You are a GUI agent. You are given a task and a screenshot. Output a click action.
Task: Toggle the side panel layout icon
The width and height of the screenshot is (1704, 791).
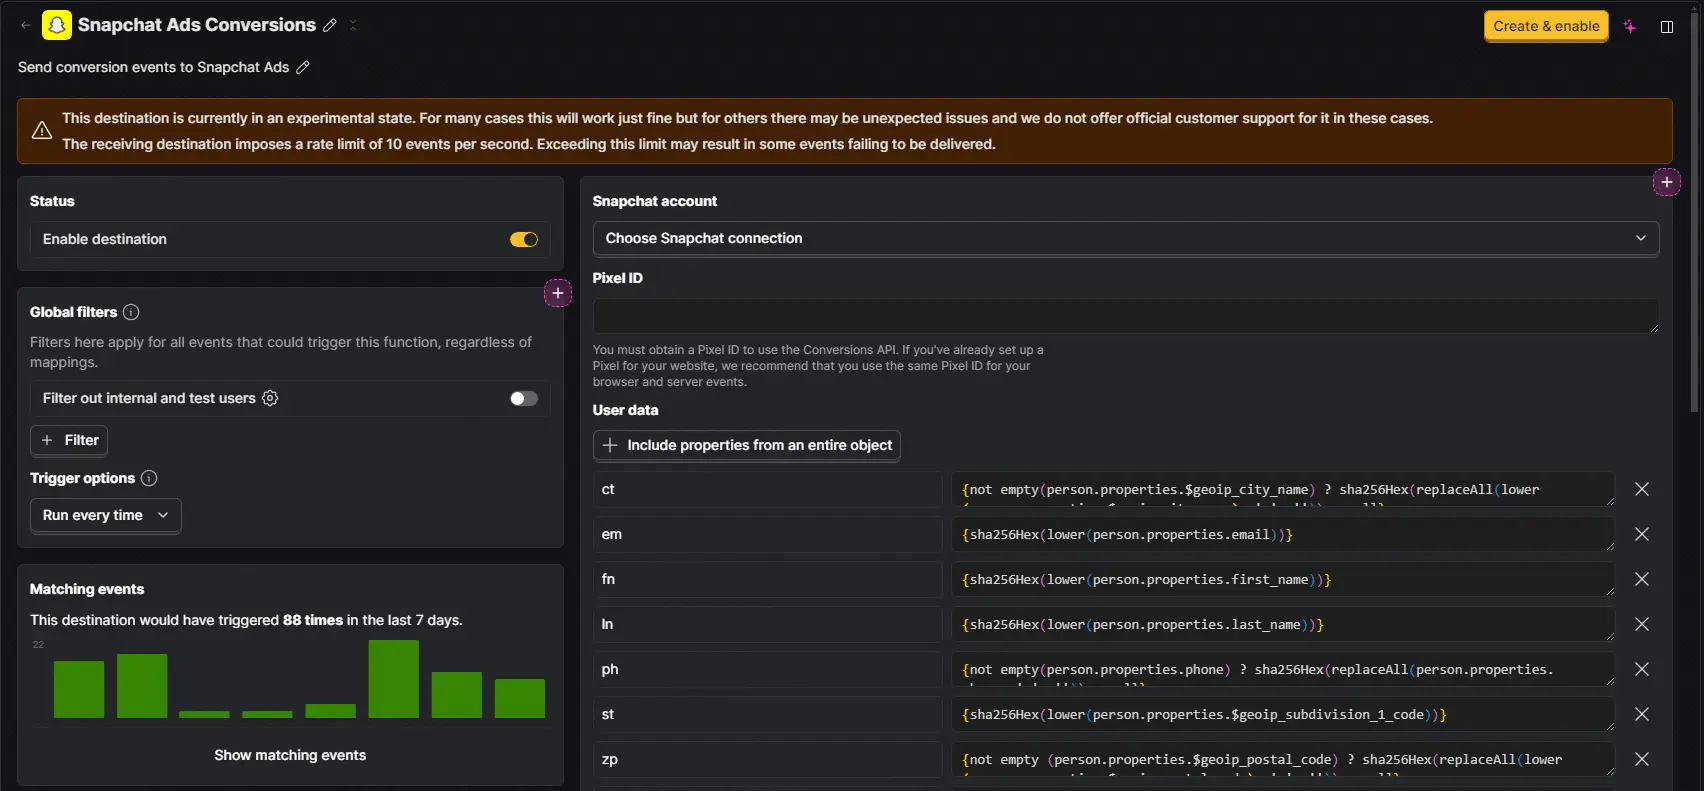tap(1667, 27)
